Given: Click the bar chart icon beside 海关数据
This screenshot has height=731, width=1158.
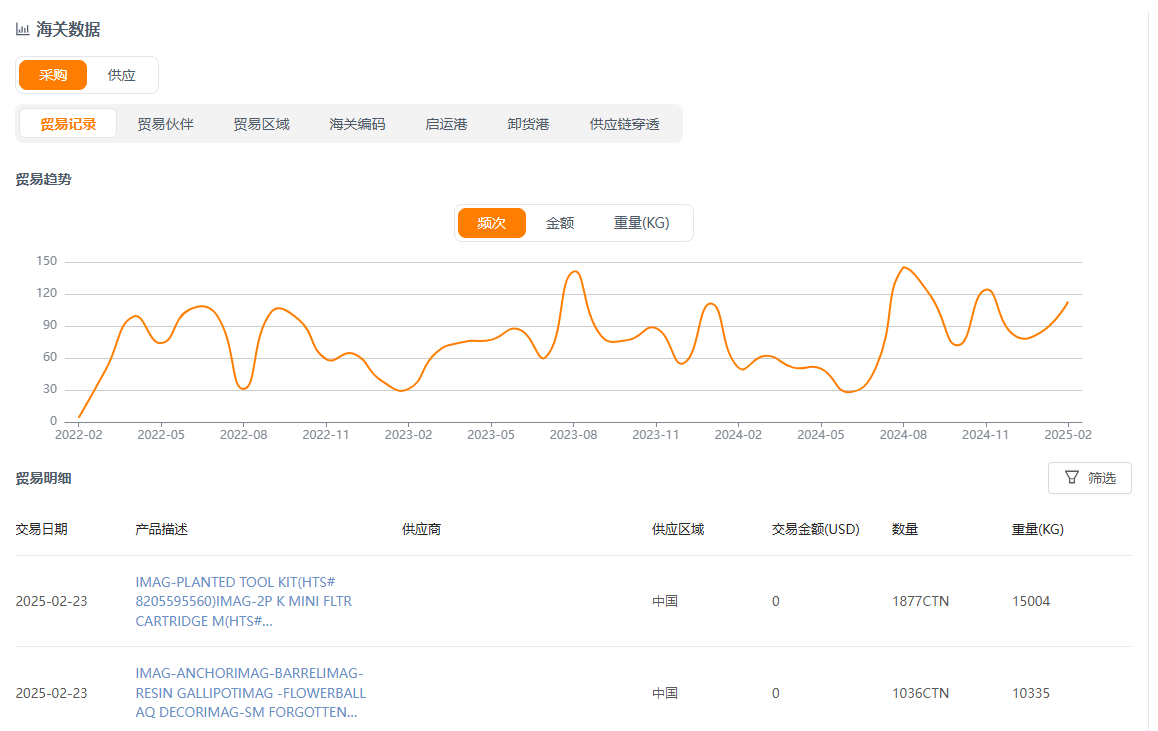Looking at the screenshot, I should (x=22, y=30).
